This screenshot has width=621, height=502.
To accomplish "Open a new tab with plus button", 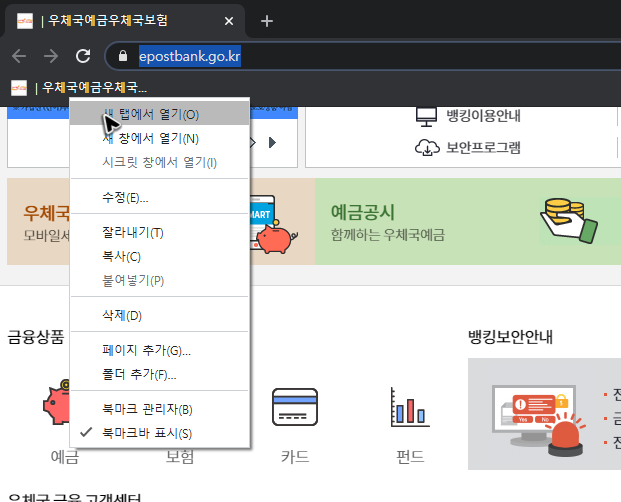I will (267, 21).
